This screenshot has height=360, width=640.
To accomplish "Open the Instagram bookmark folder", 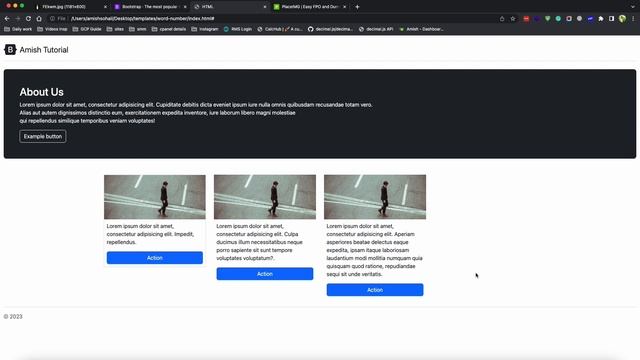I will [205, 29].
